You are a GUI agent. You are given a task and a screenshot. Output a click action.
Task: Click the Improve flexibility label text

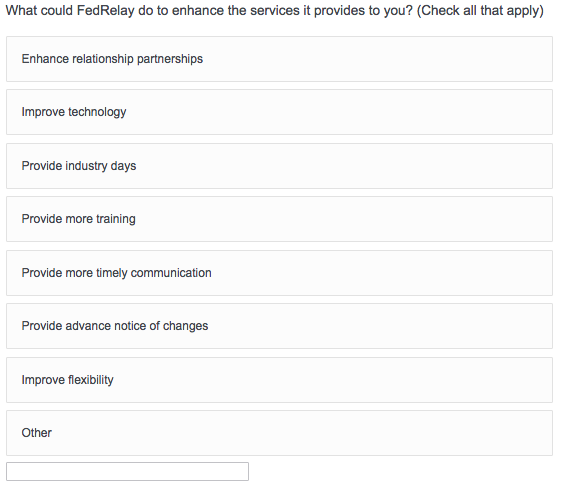67,380
